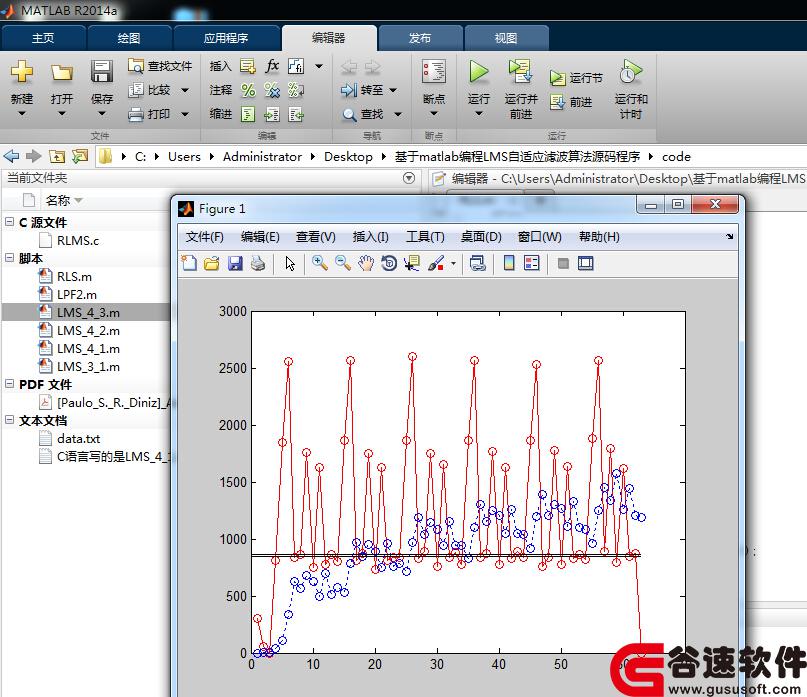Screen dimensions: 807x697
Task: Switch to the 视图 (View) tab
Action: [x=506, y=38]
